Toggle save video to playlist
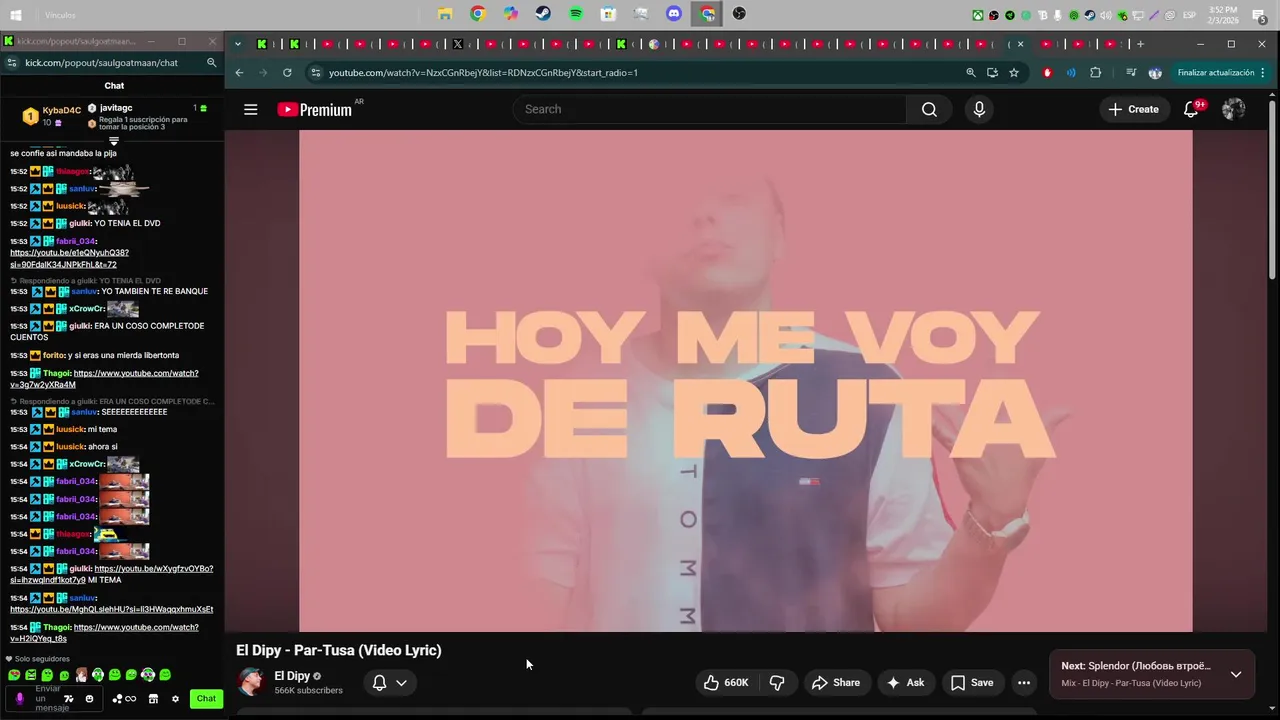The height and width of the screenshot is (720, 1280). point(972,683)
